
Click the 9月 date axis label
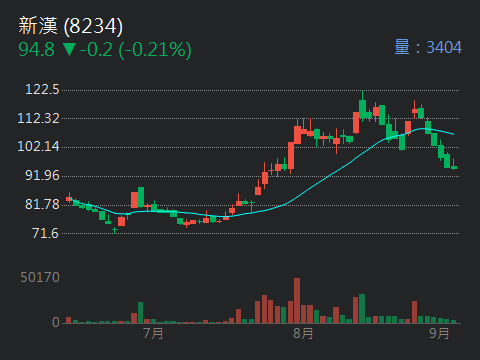click(439, 333)
